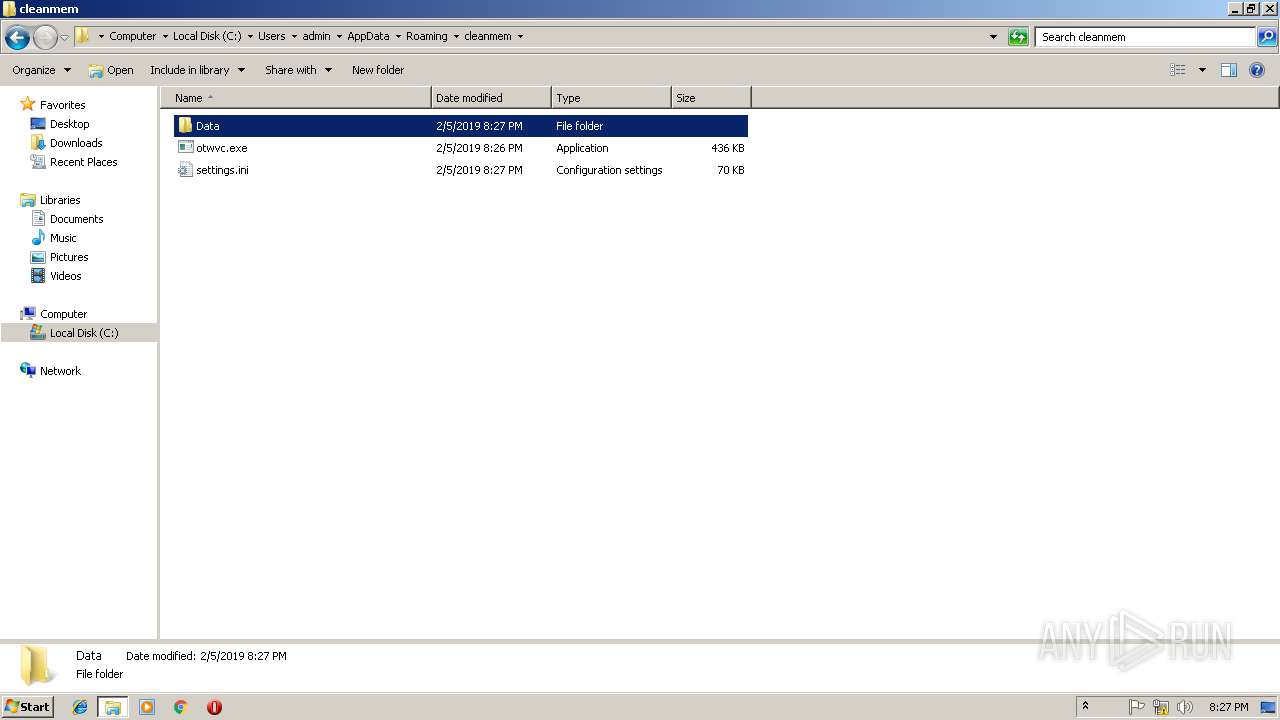Select the settings.ini file icon
This screenshot has height=720, width=1280.
coord(185,170)
